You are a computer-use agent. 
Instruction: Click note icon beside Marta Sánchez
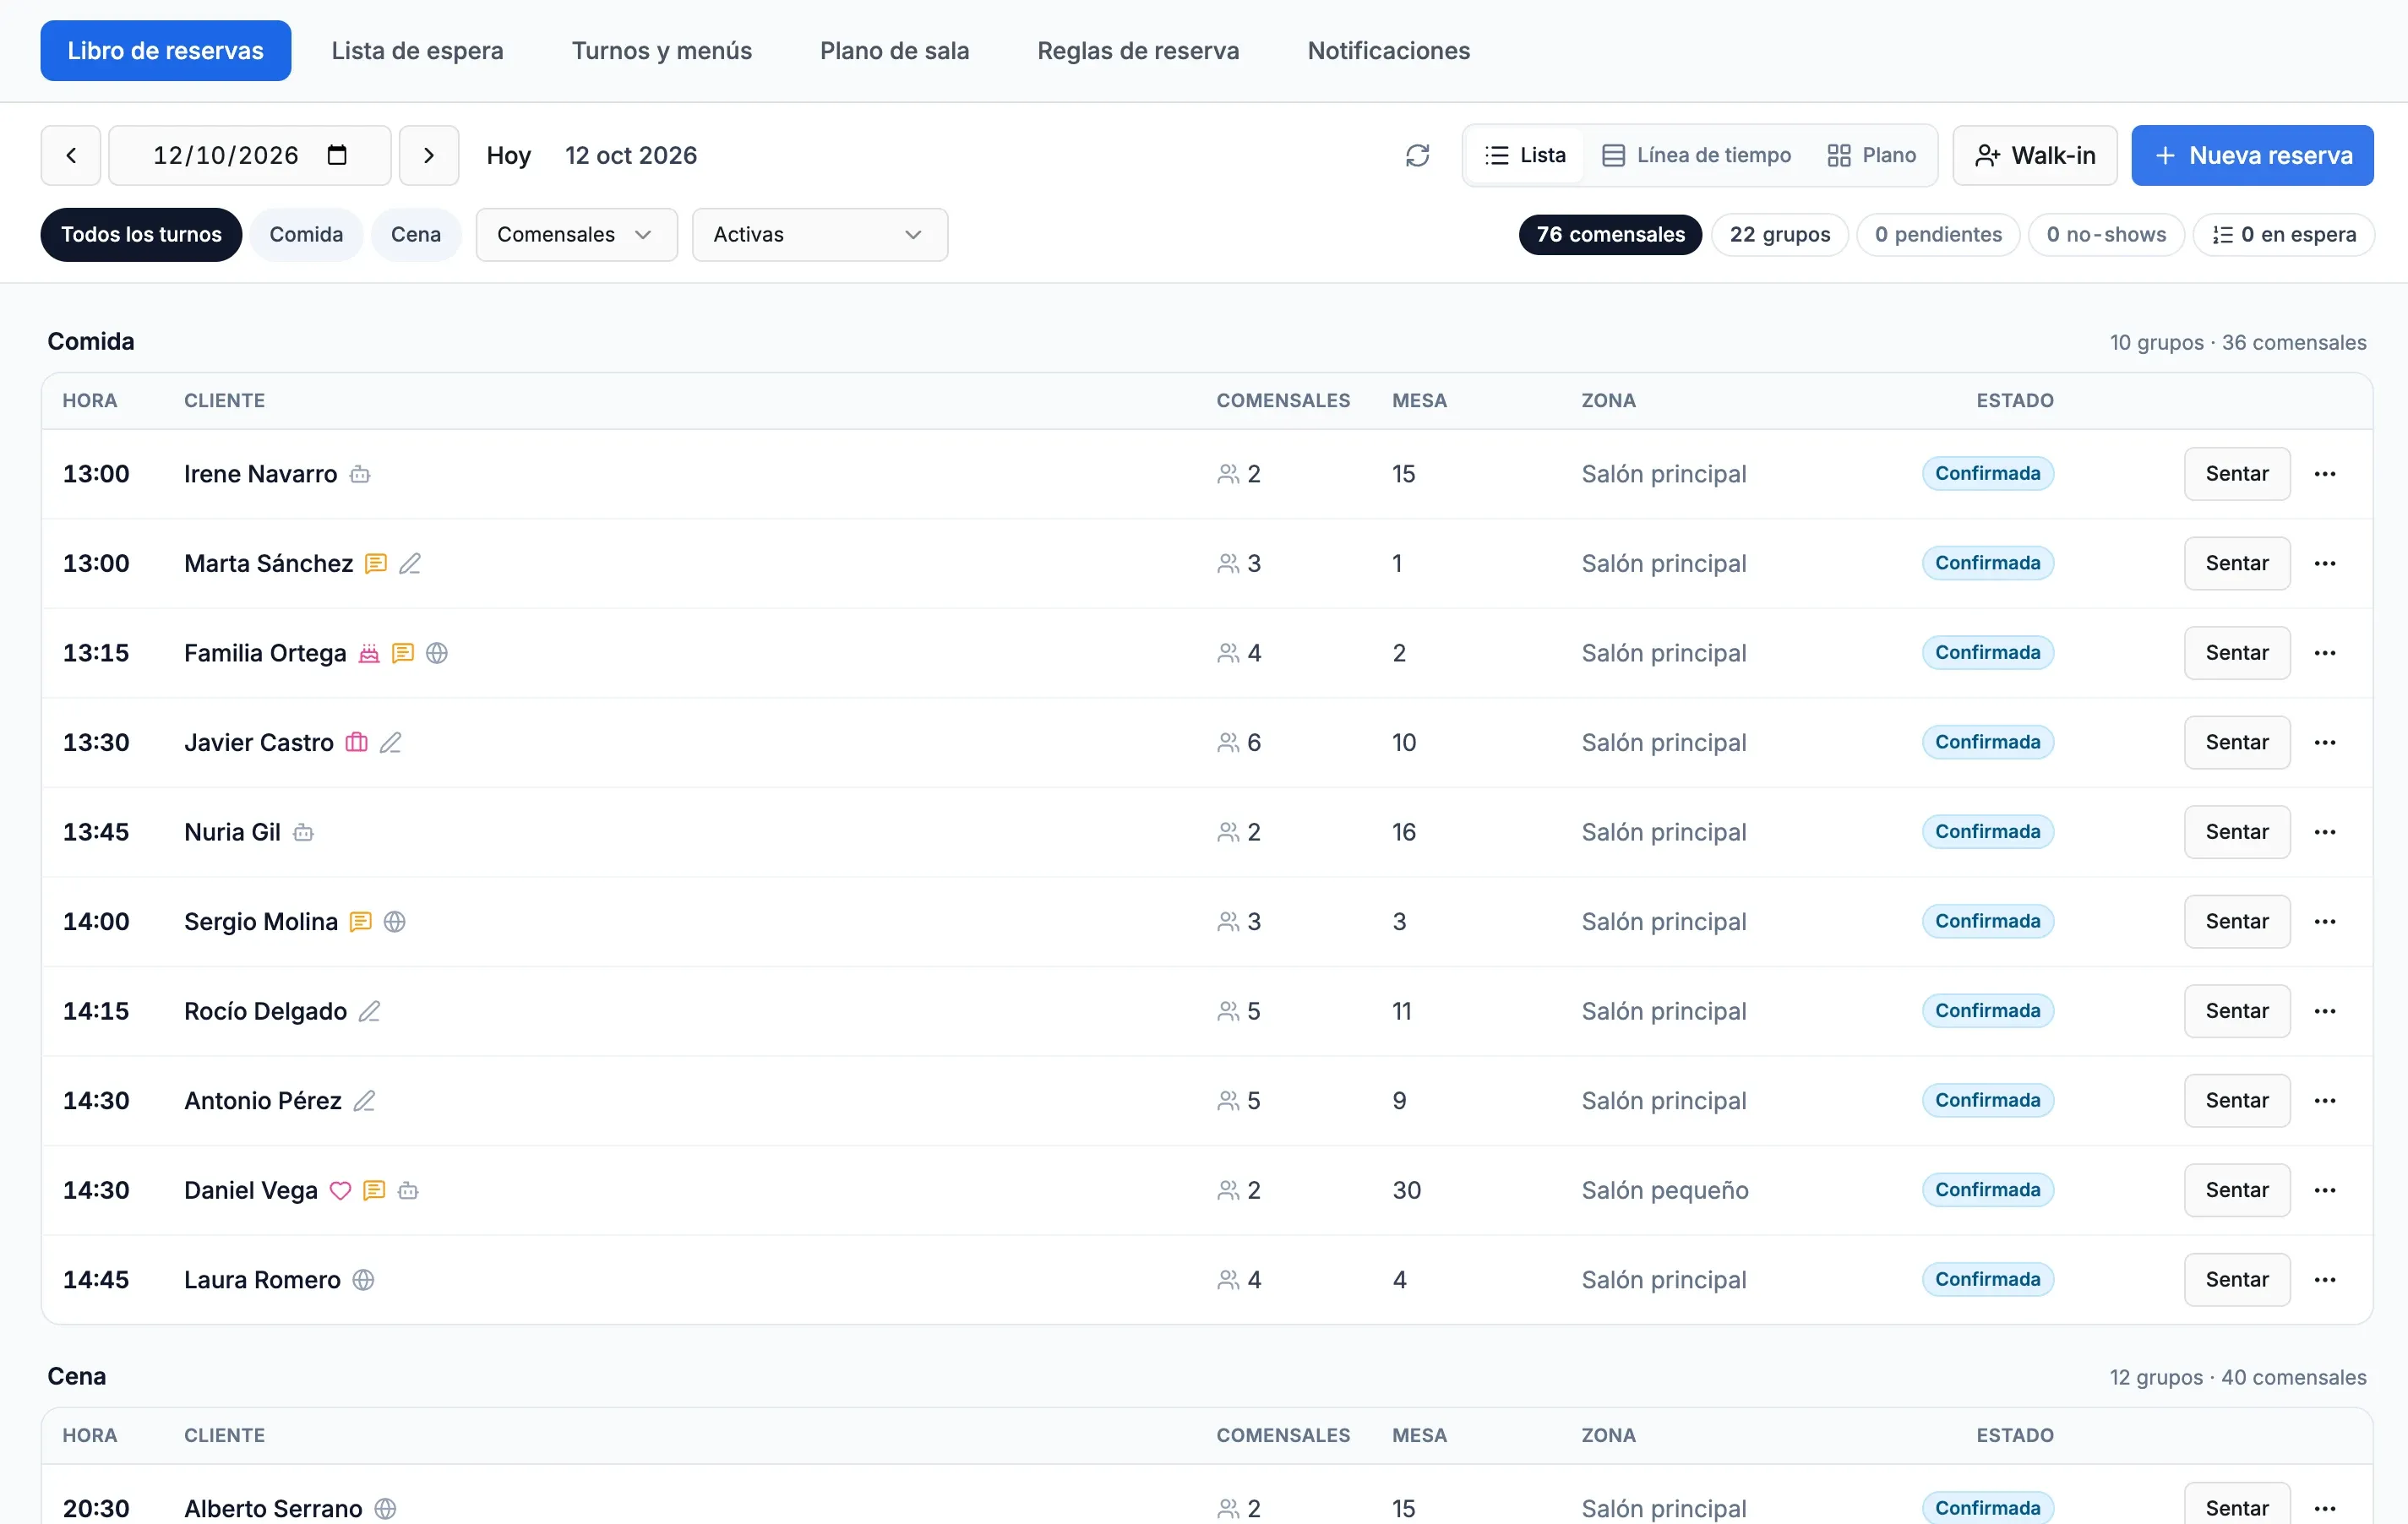coord(376,563)
